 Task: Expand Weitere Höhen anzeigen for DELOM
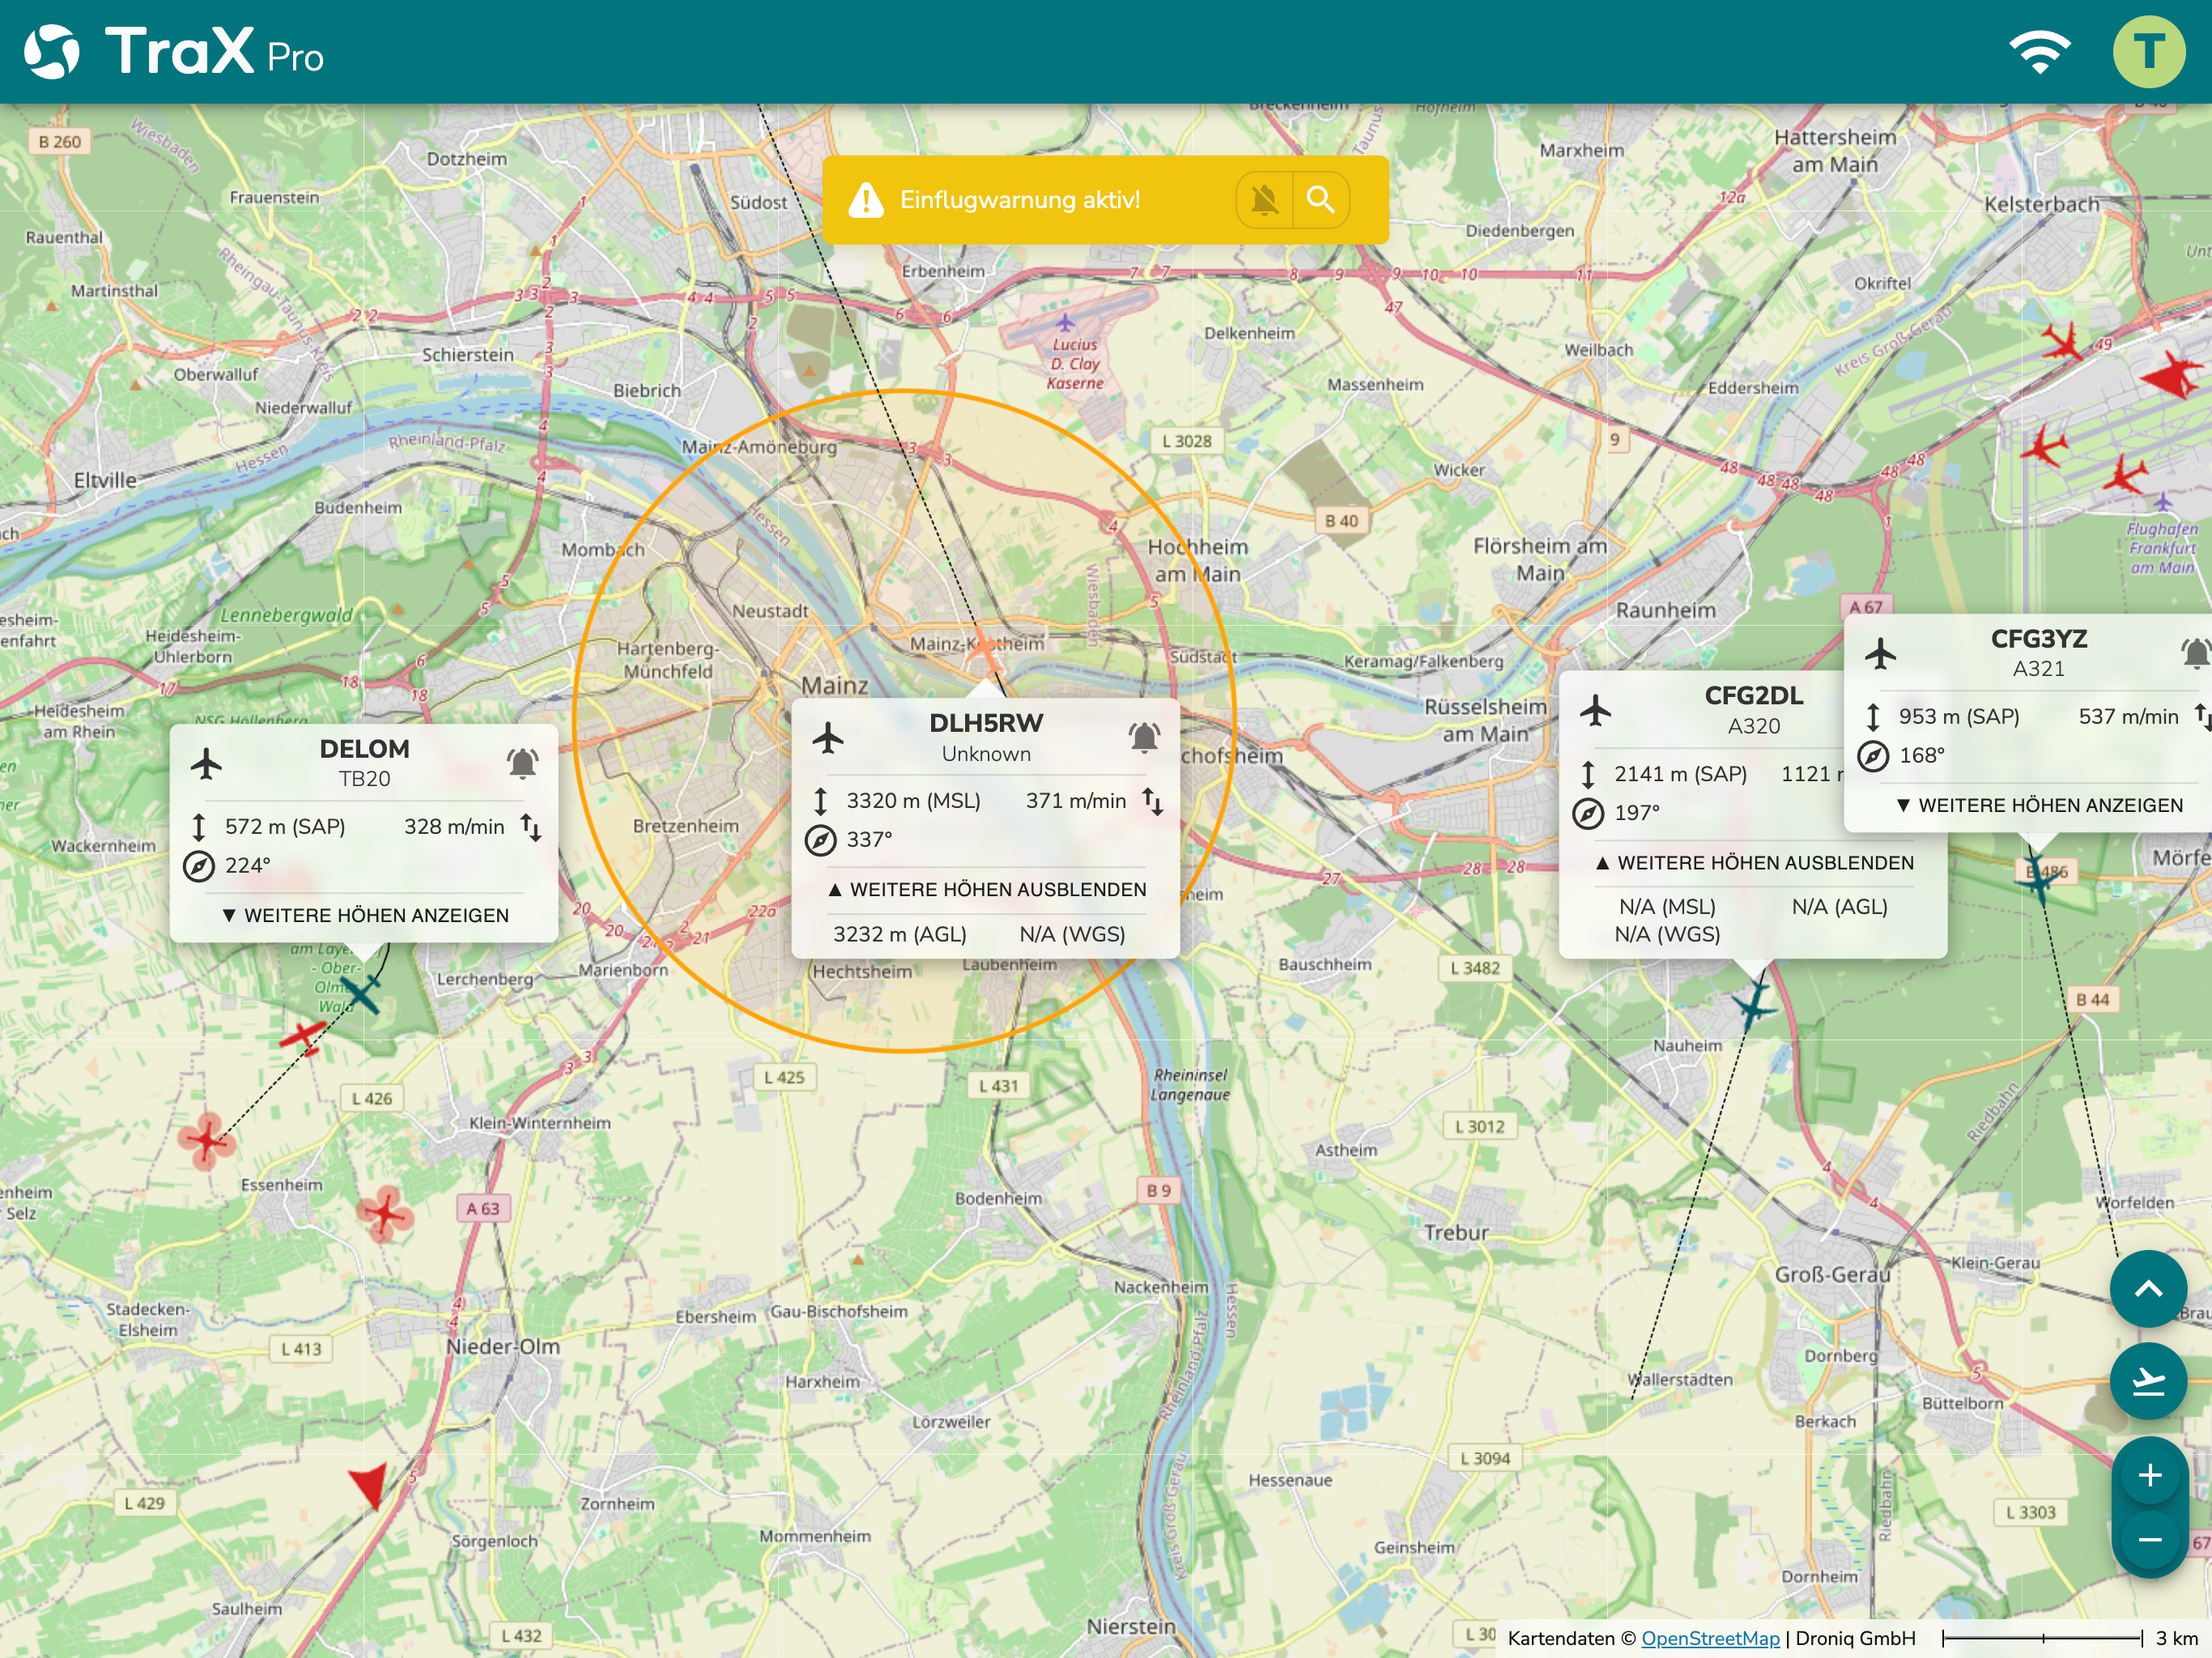click(x=365, y=915)
